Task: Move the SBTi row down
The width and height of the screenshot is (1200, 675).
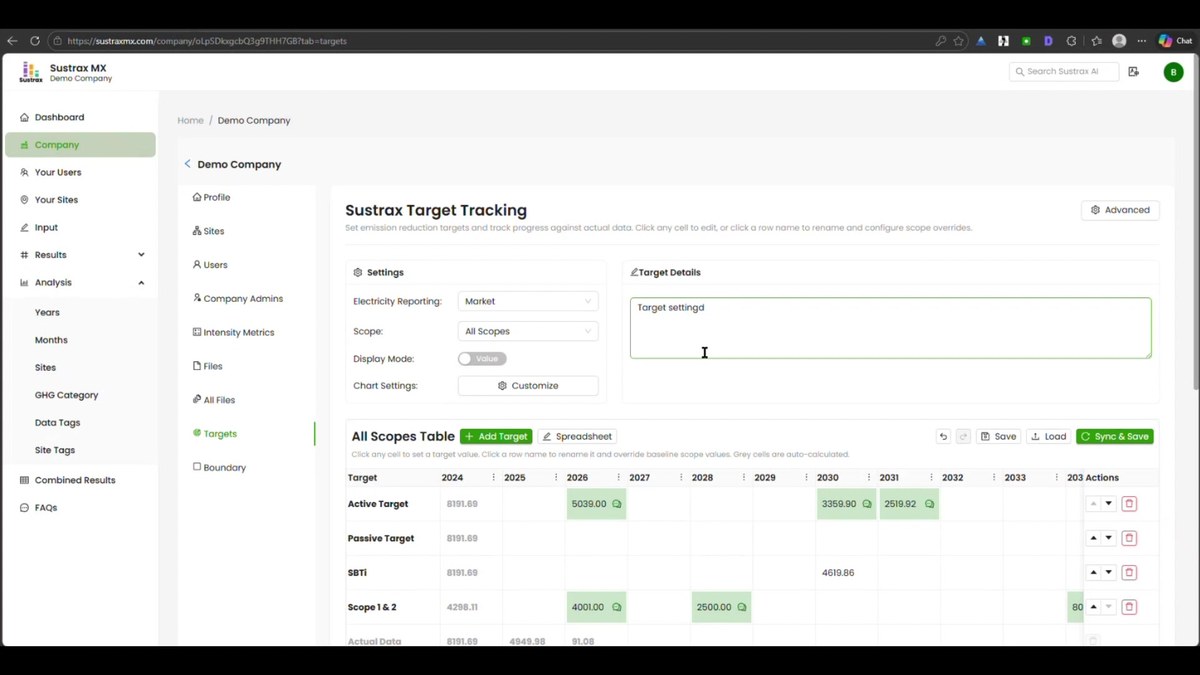Action: pyautogui.click(x=1109, y=573)
